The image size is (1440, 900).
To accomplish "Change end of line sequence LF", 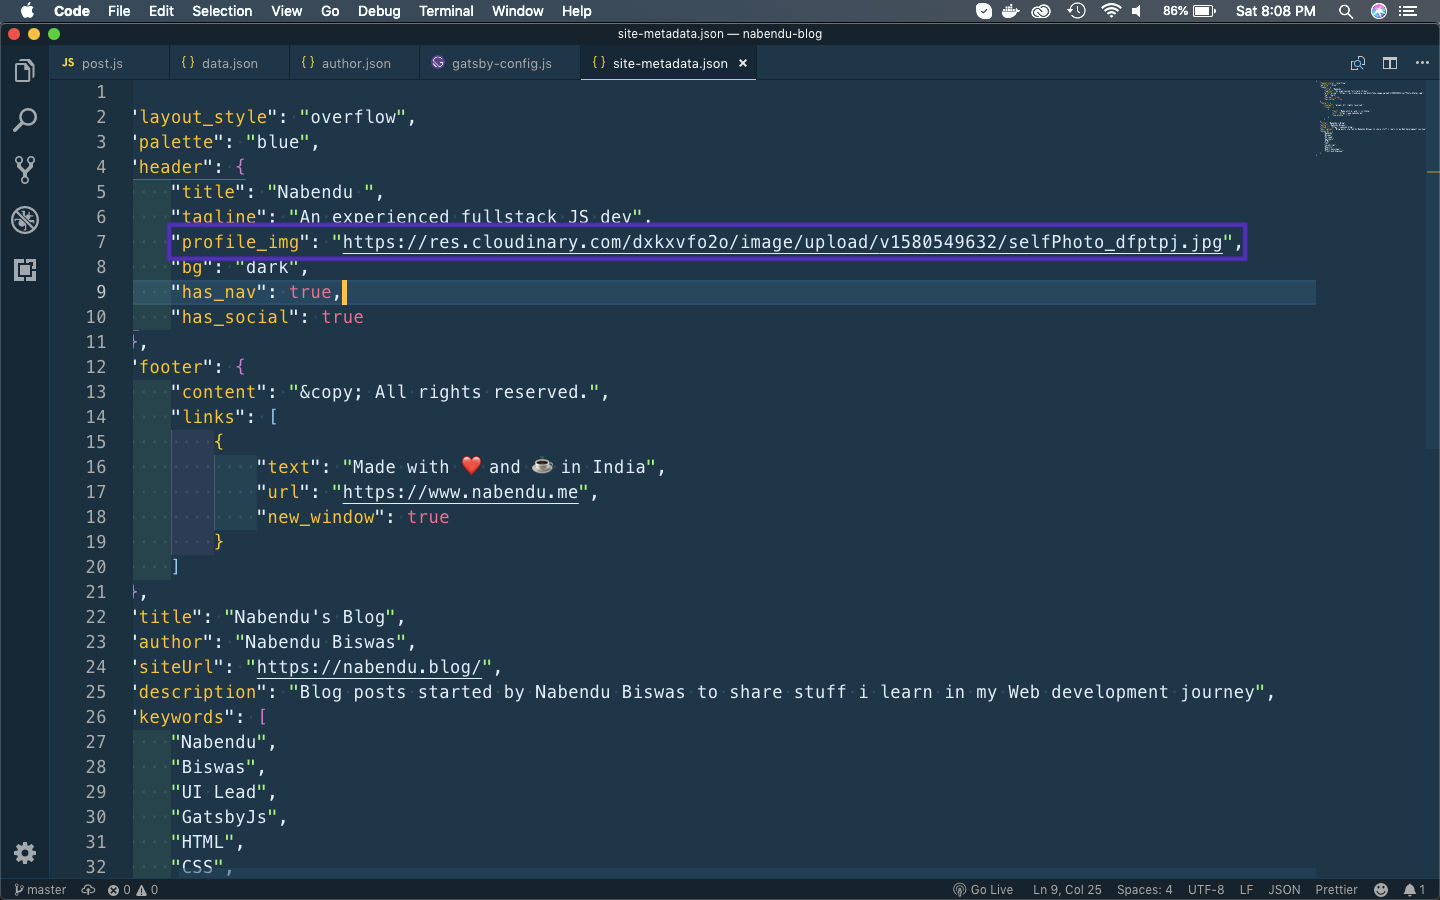I will (x=1246, y=890).
